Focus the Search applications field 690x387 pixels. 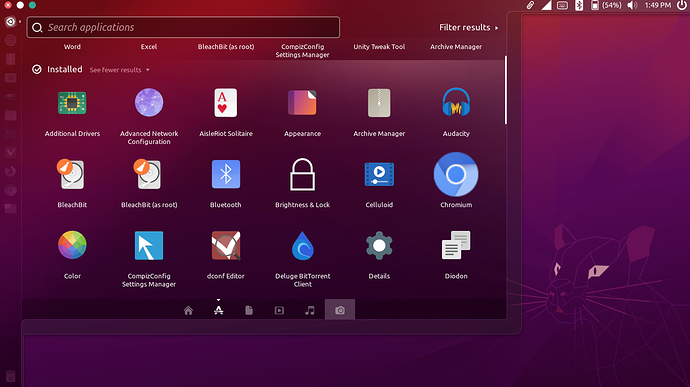pos(183,27)
